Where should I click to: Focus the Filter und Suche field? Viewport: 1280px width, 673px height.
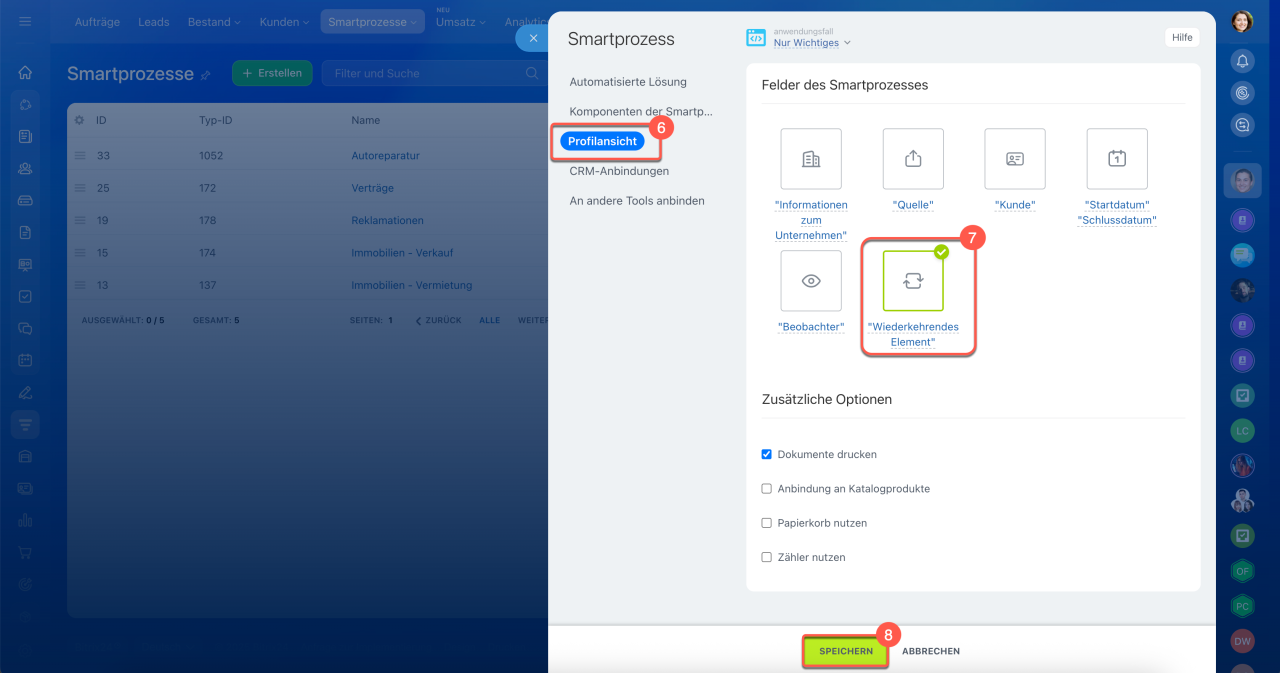tap(434, 73)
